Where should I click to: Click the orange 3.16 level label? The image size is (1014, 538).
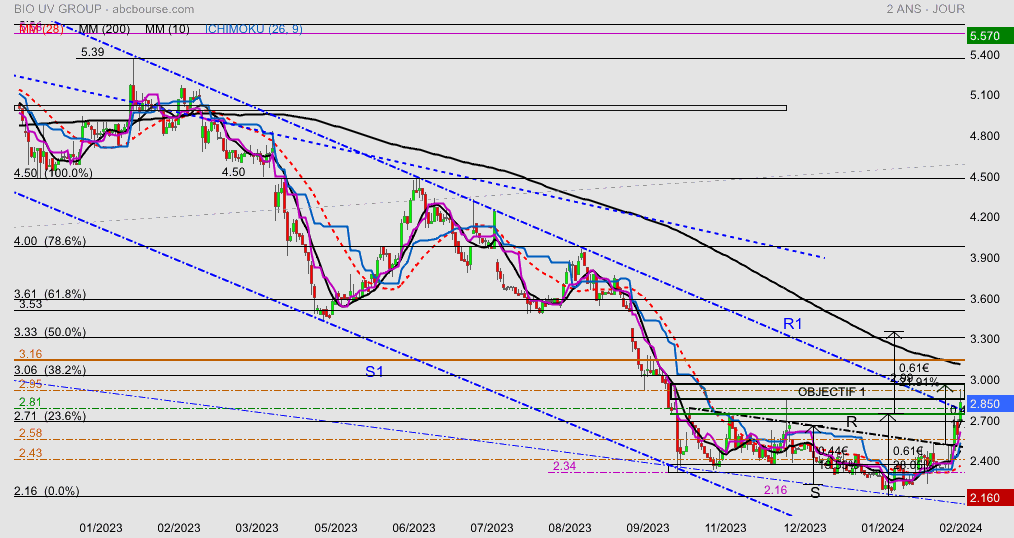click(30, 354)
